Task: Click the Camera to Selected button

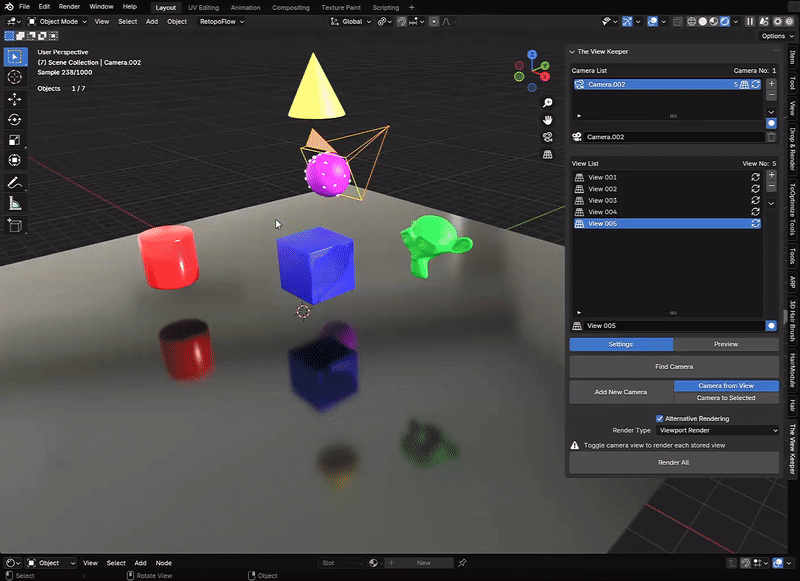Action: pos(726,398)
